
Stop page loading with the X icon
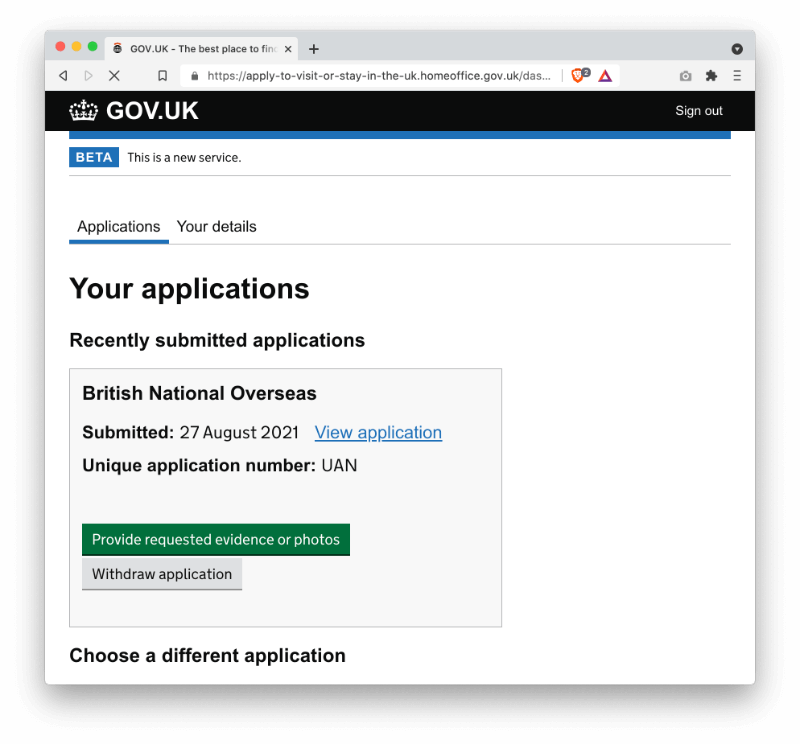[114, 76]
